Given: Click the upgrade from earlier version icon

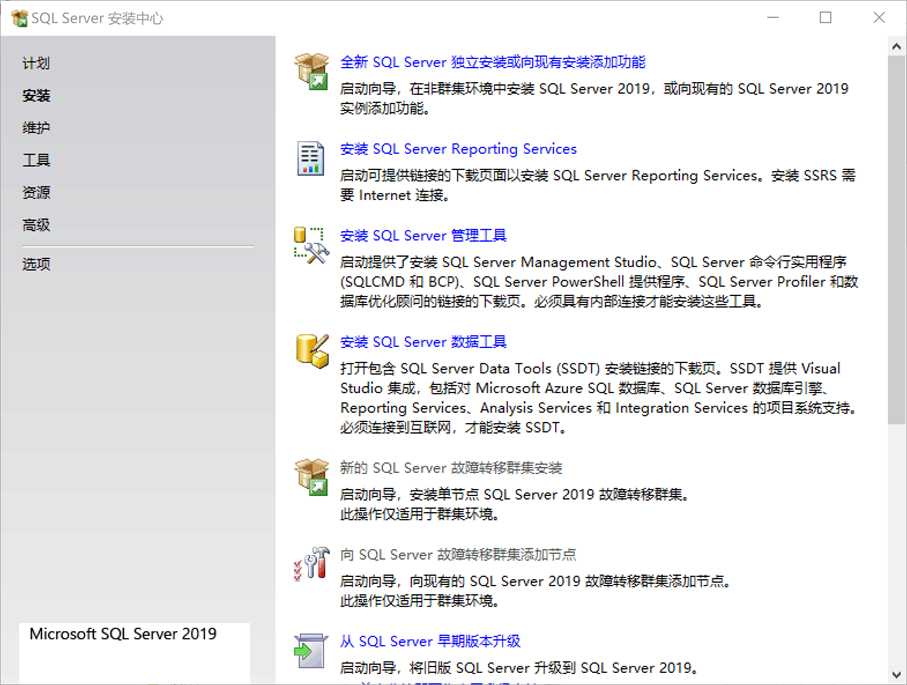Looking at the screenshot, I should point(311,651).
